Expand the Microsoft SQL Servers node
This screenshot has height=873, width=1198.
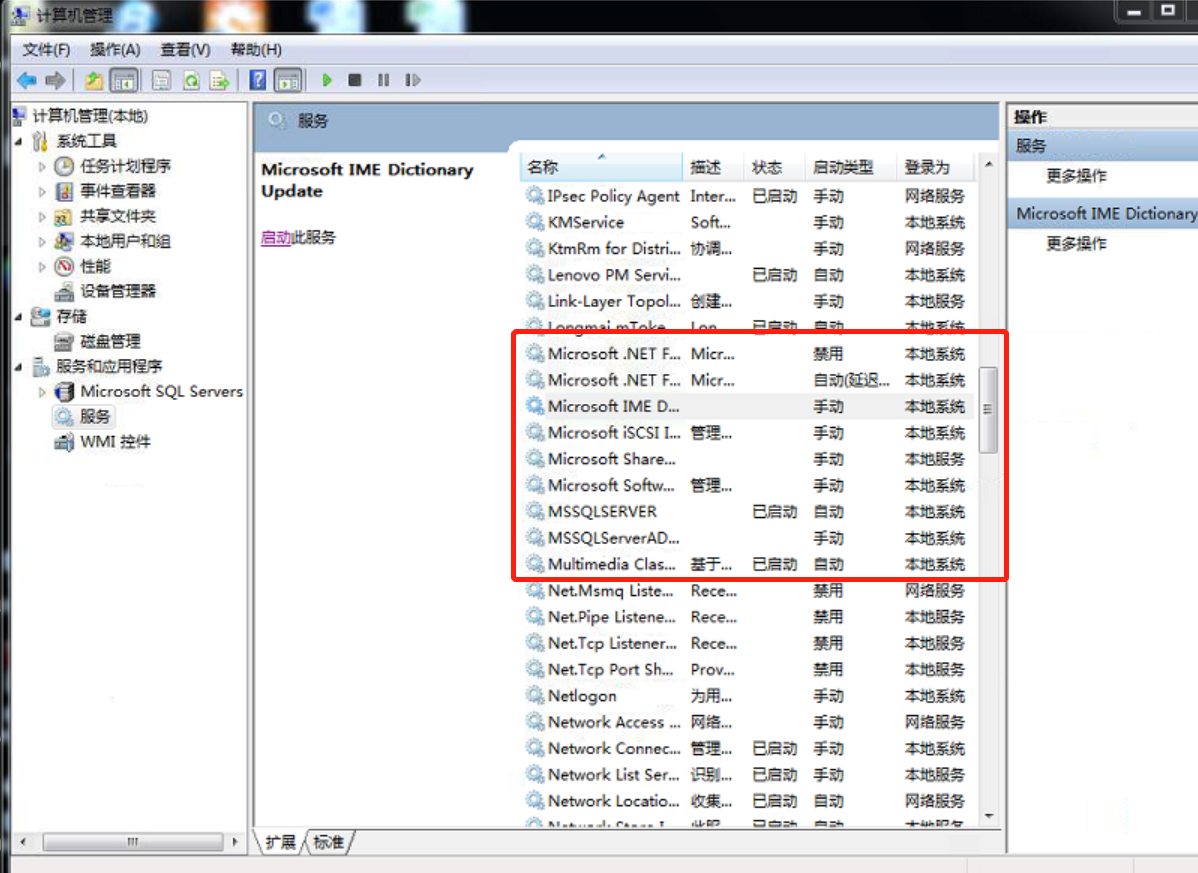pos(42,392)
